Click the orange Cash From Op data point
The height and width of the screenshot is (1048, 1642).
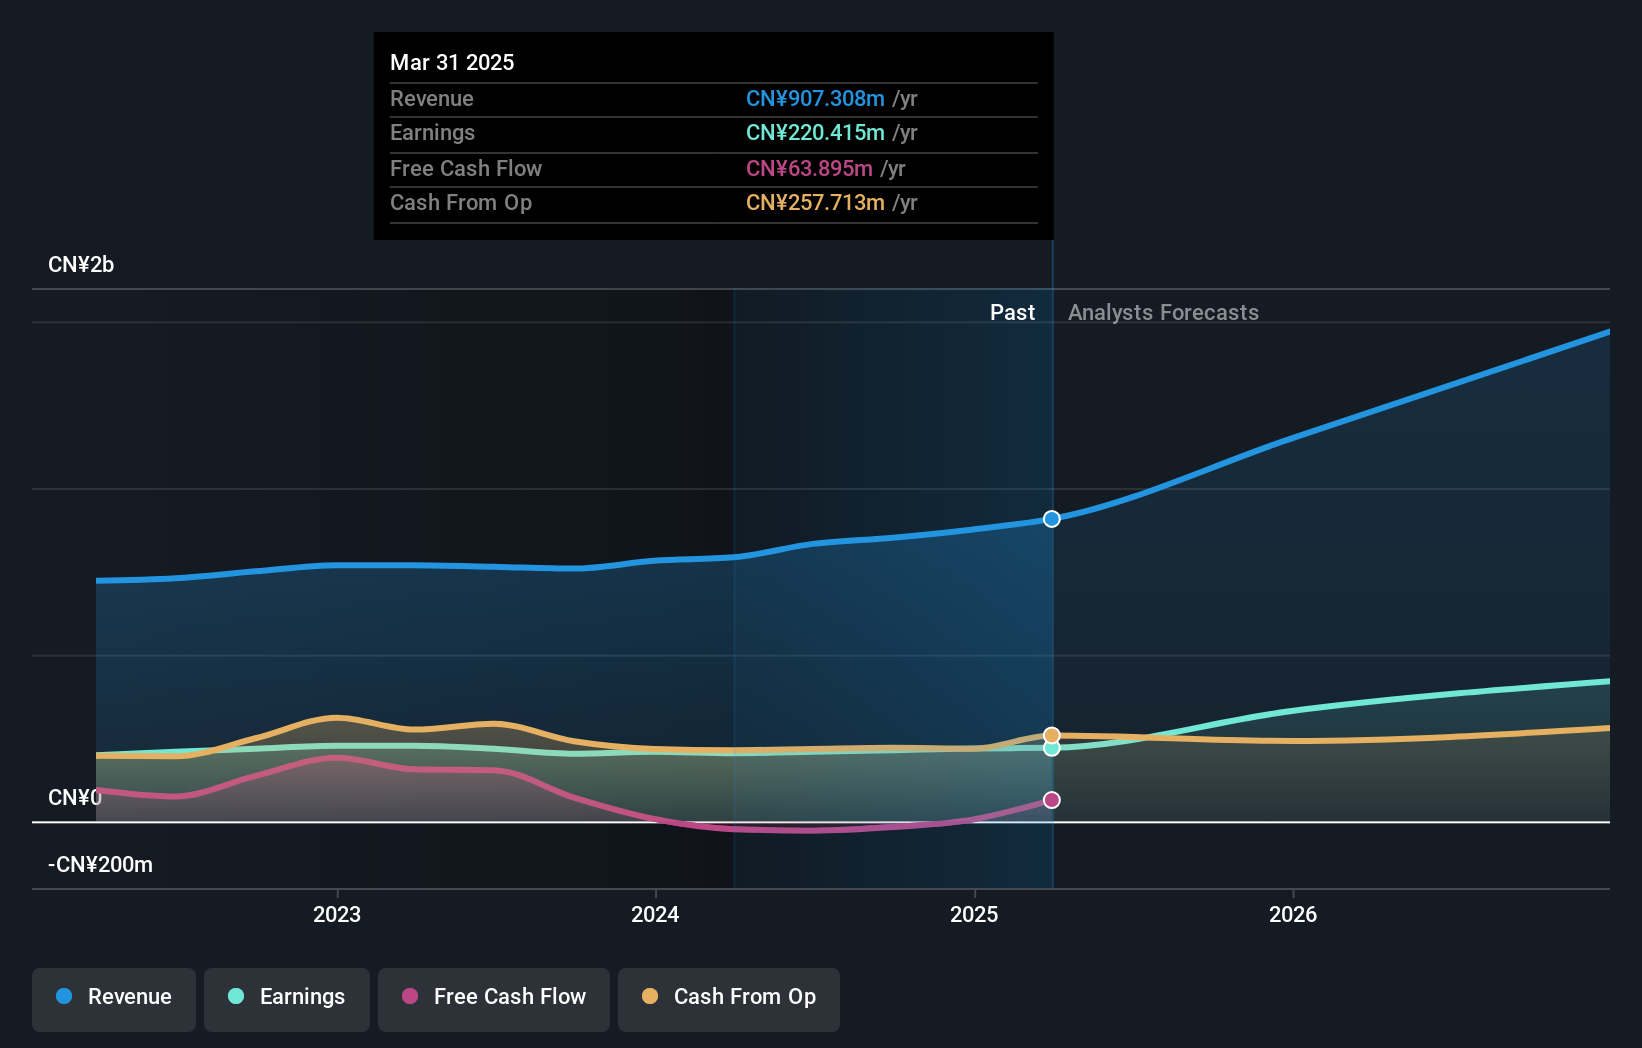[x=1052, y=736]
